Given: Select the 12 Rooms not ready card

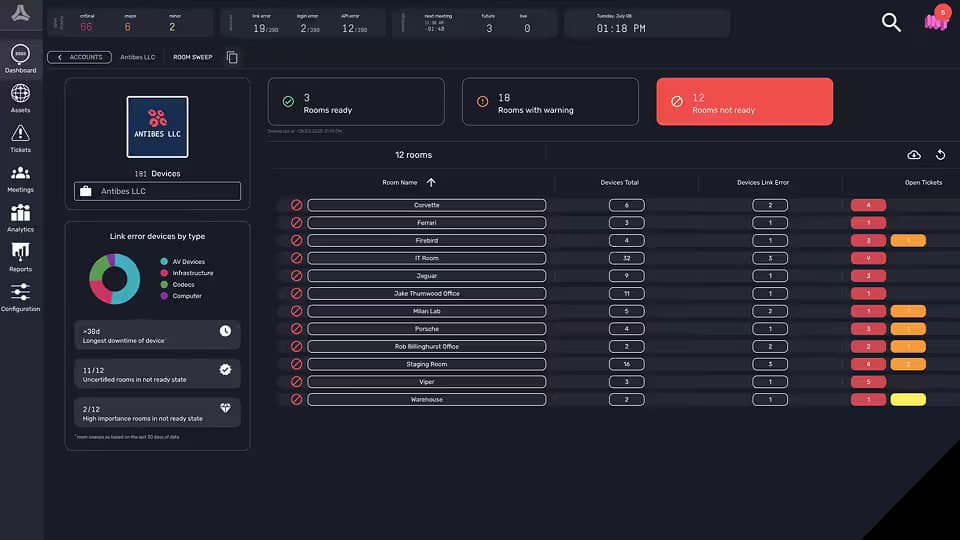Looking at the screenshot, I should click(744, 102).
